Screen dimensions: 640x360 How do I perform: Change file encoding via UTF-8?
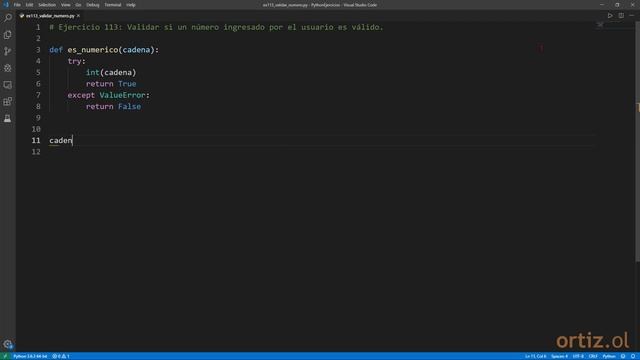[578, 356]
